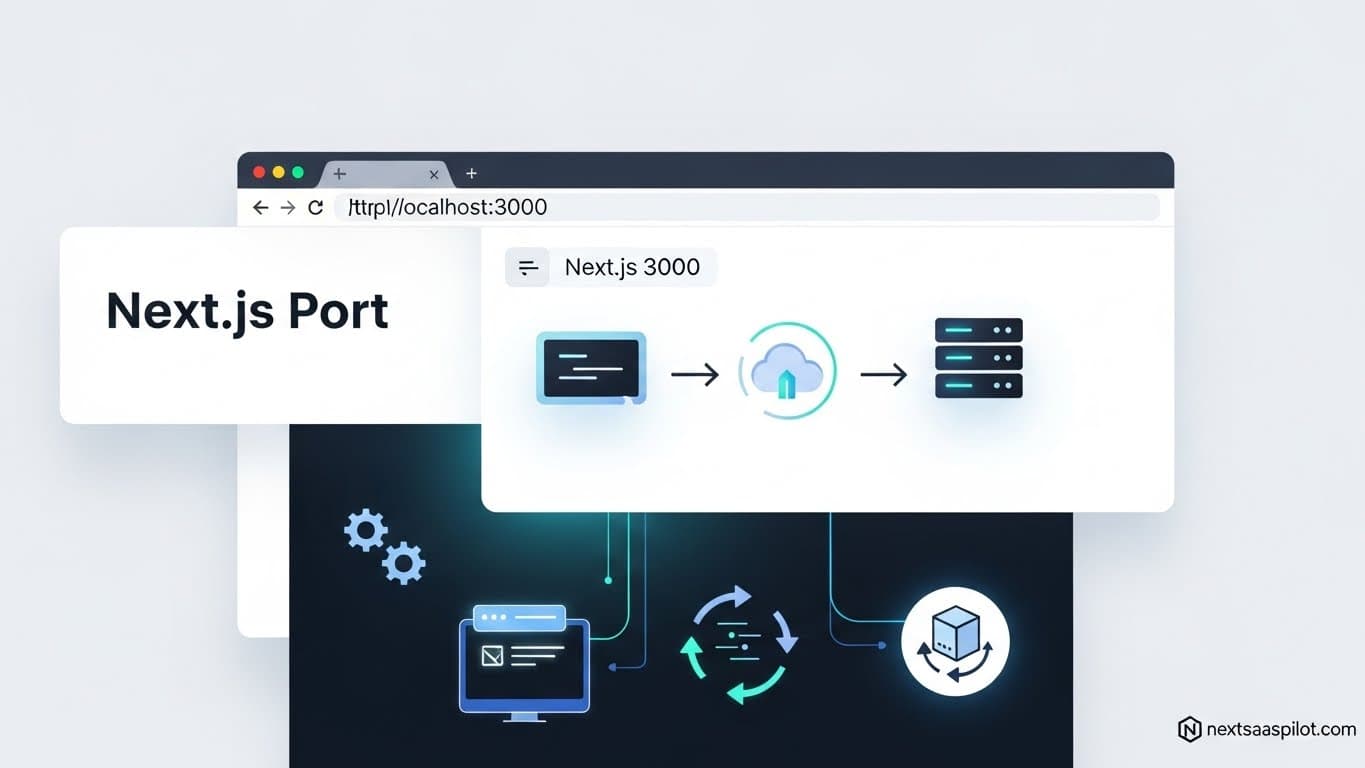Reload the page with the refresh icon
Viewport: 1365px width, 768px height.
(315, 207)
